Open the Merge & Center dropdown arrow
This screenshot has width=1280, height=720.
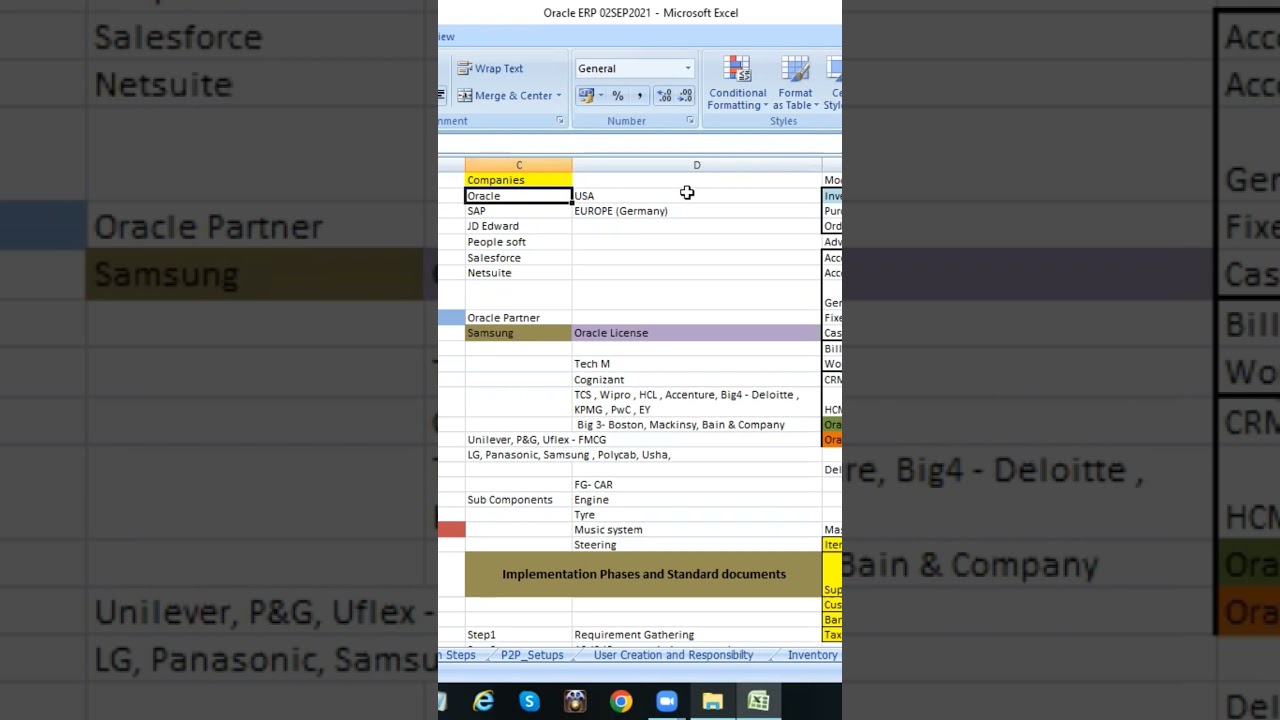(x=559, y=96)
